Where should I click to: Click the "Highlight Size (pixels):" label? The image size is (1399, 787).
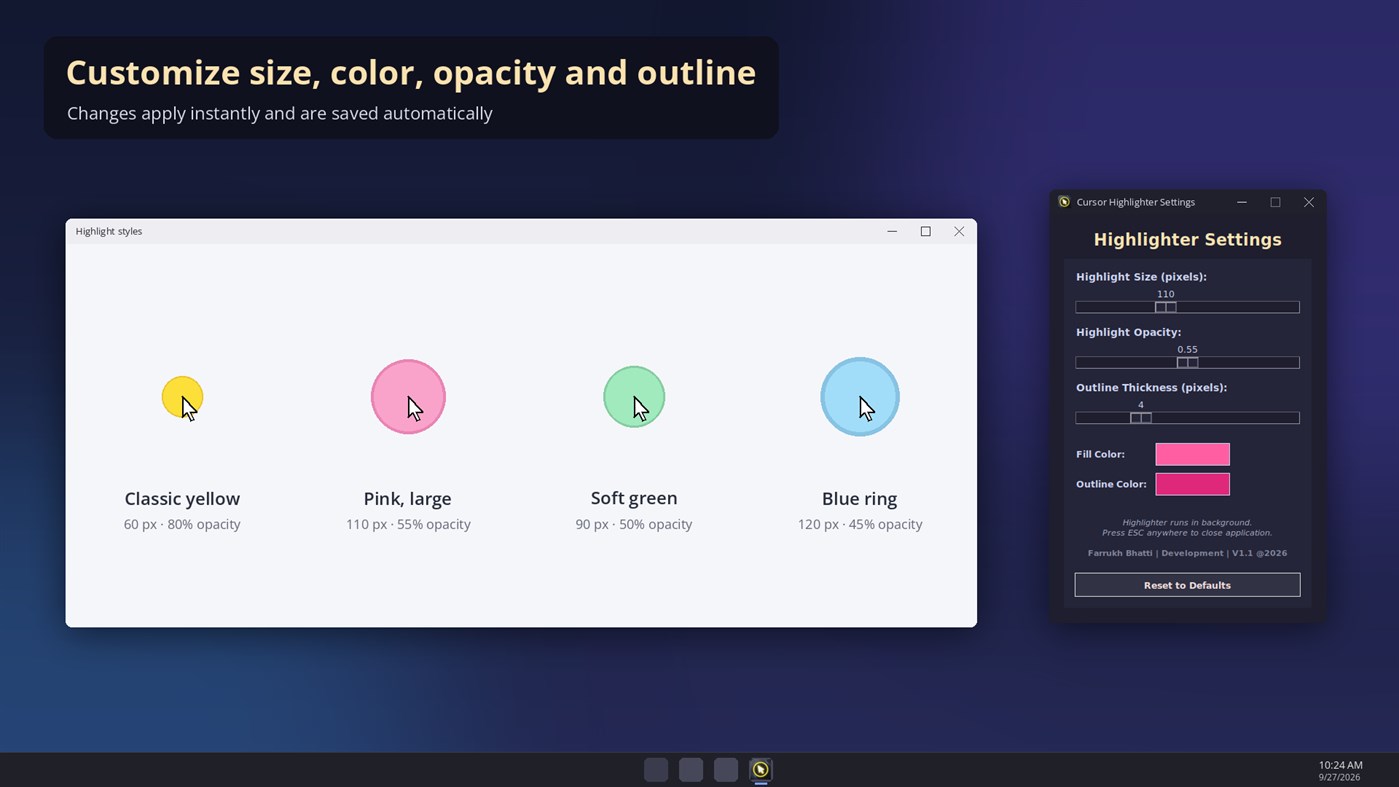(1141, 277)
